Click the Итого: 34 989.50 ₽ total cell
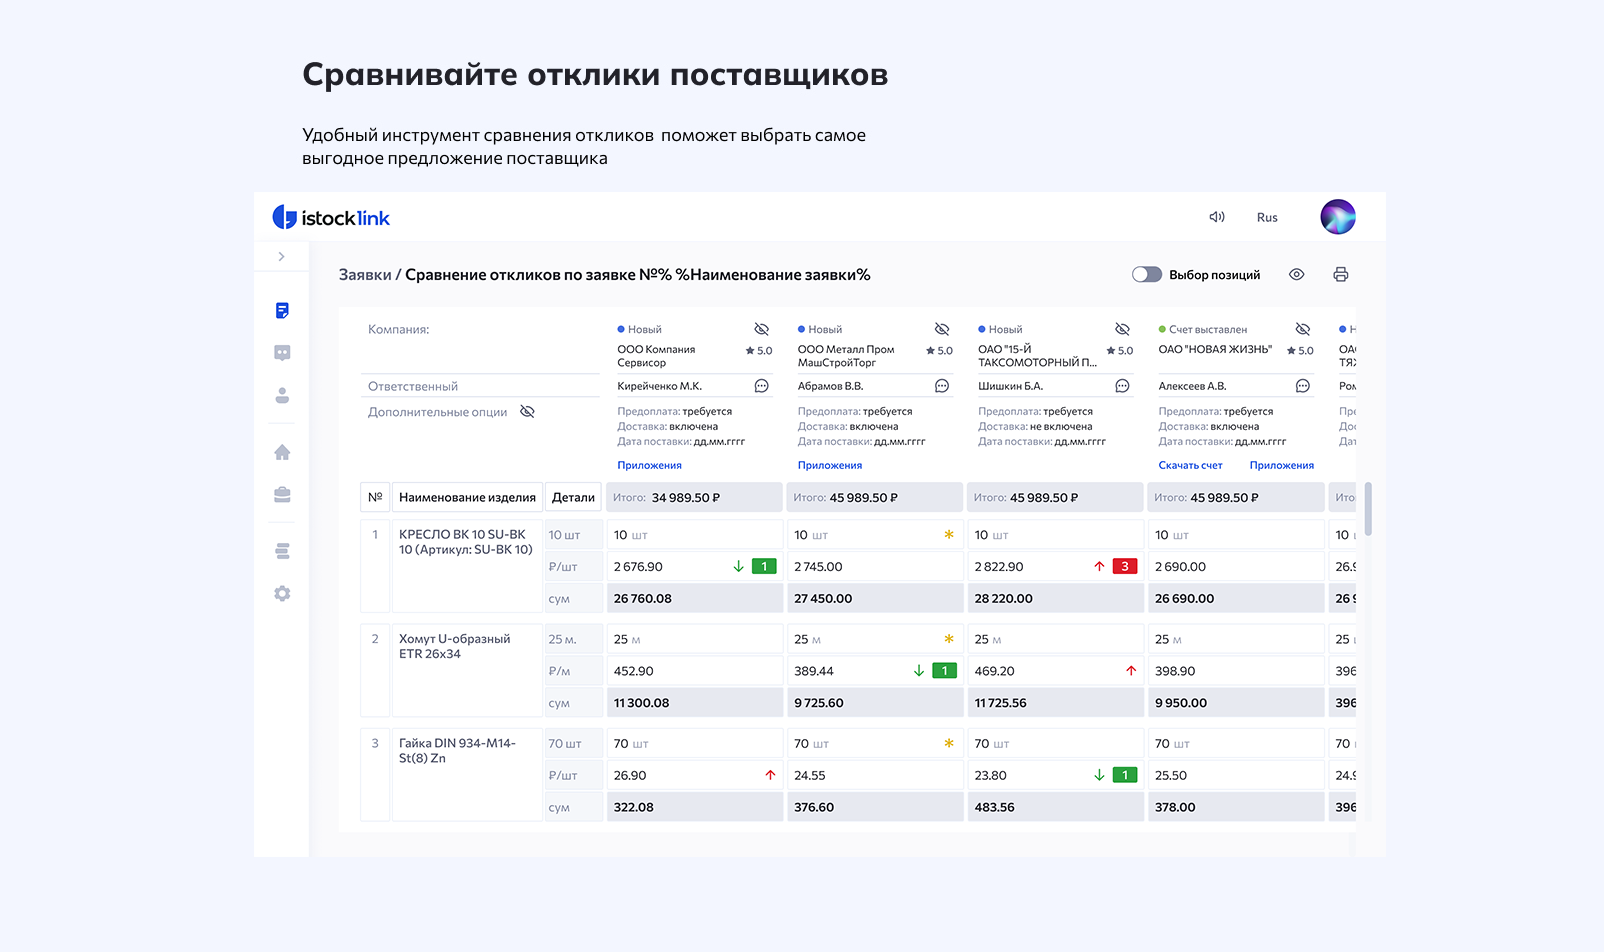Image resolution: width=1604 pixels, height=952 pixels. click(x=694, y=497)
